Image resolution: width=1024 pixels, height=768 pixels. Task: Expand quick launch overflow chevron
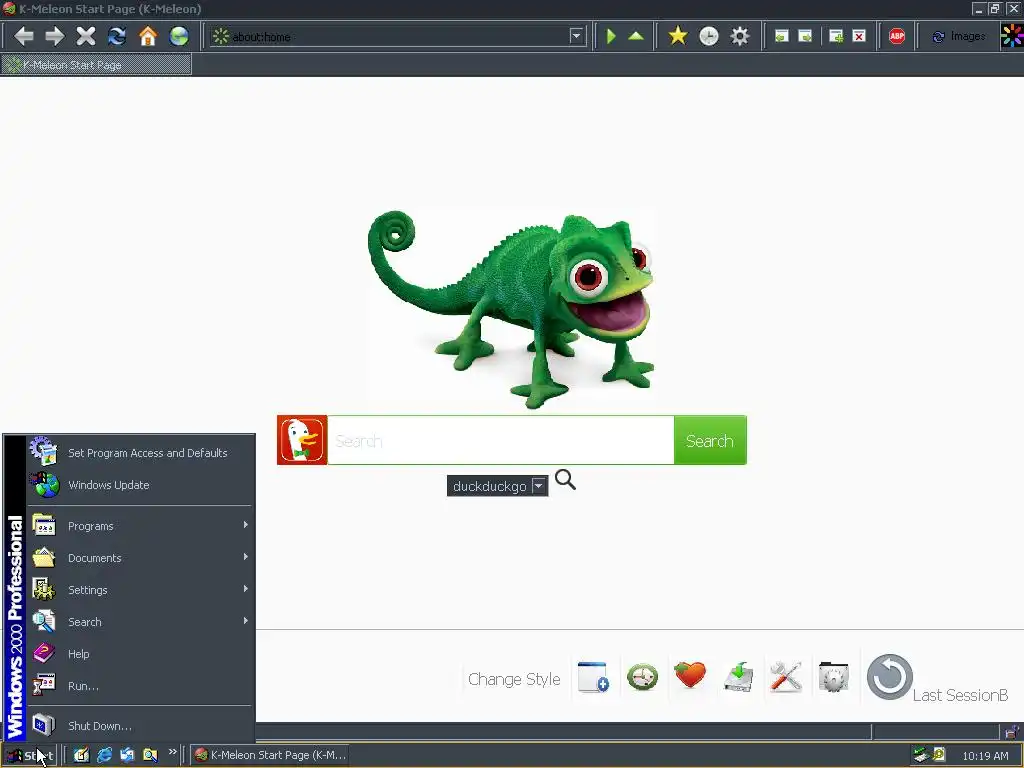(x=172, y=752)
